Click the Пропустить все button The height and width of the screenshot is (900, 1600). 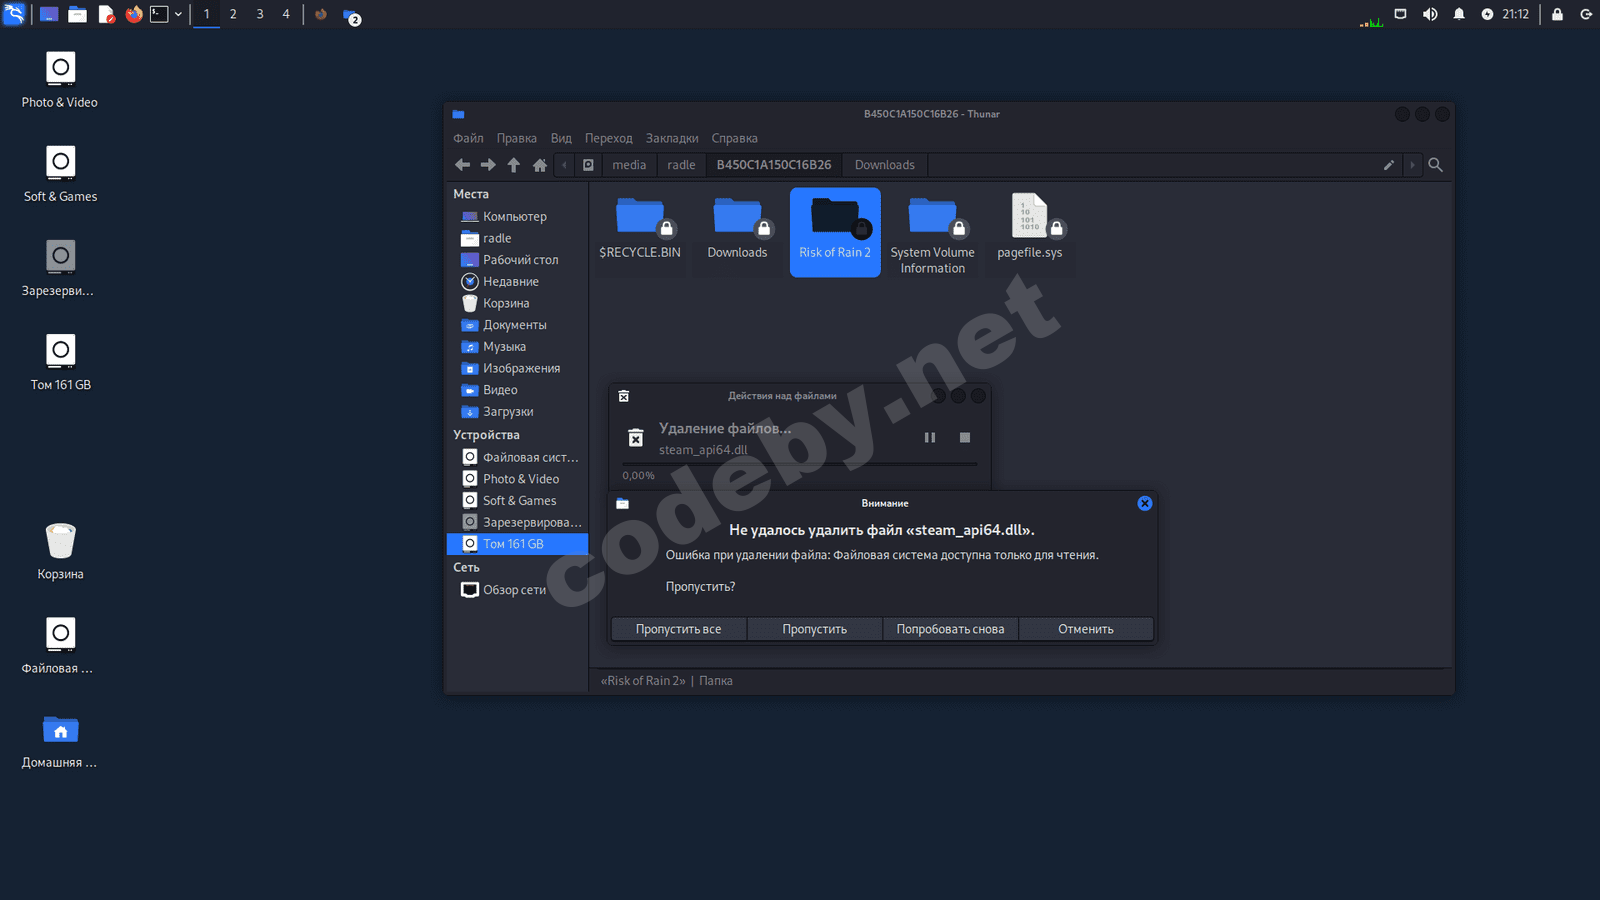[x=678, y=629]
